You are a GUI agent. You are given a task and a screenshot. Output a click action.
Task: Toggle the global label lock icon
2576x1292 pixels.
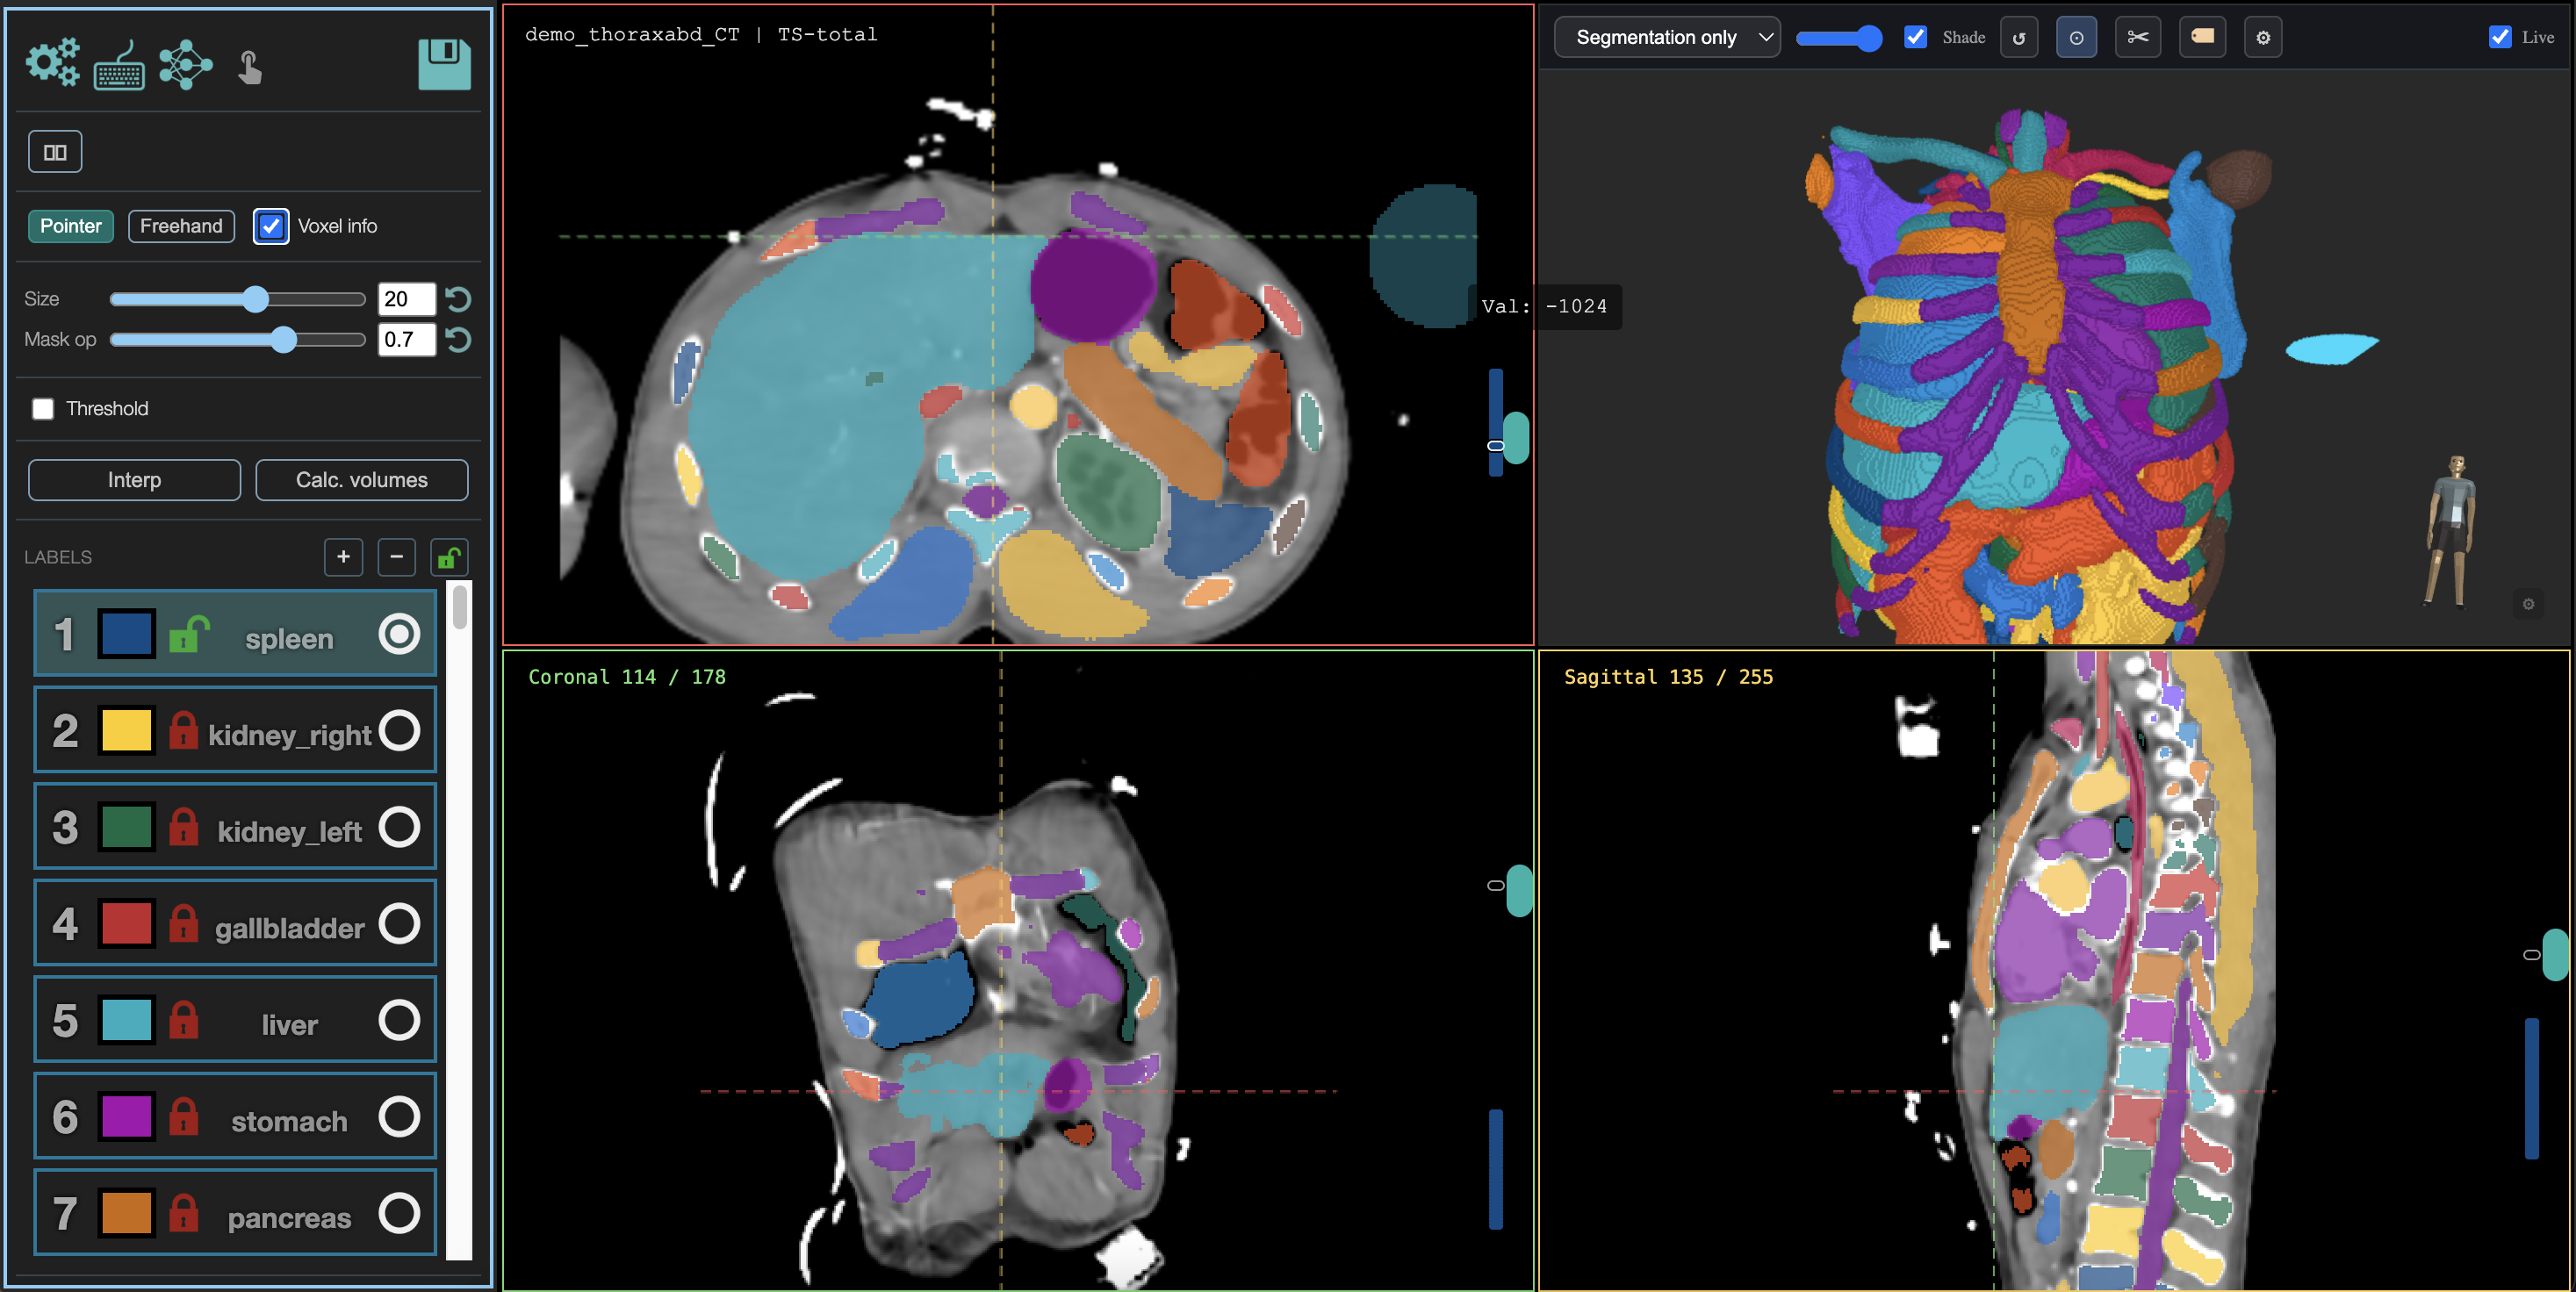tap(449, 557)
